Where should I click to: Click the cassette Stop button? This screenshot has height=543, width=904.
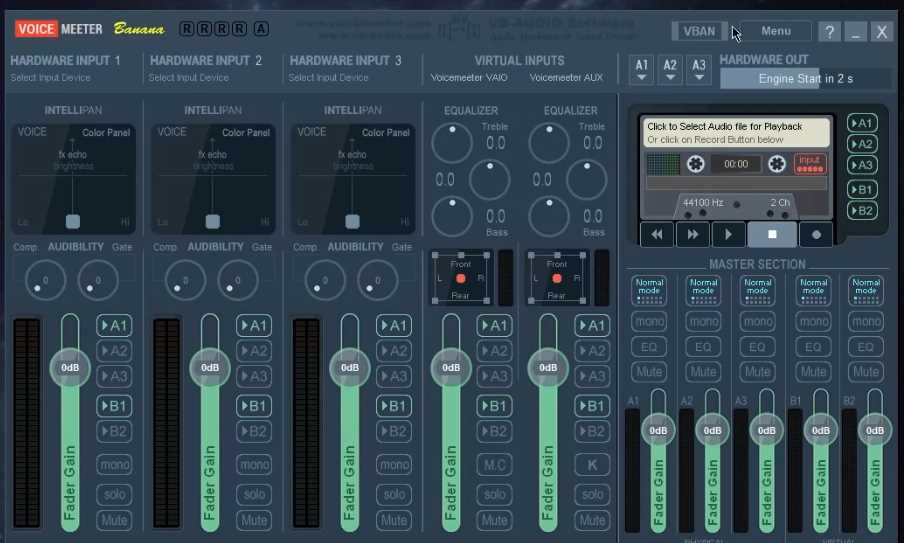click(772, 235)
